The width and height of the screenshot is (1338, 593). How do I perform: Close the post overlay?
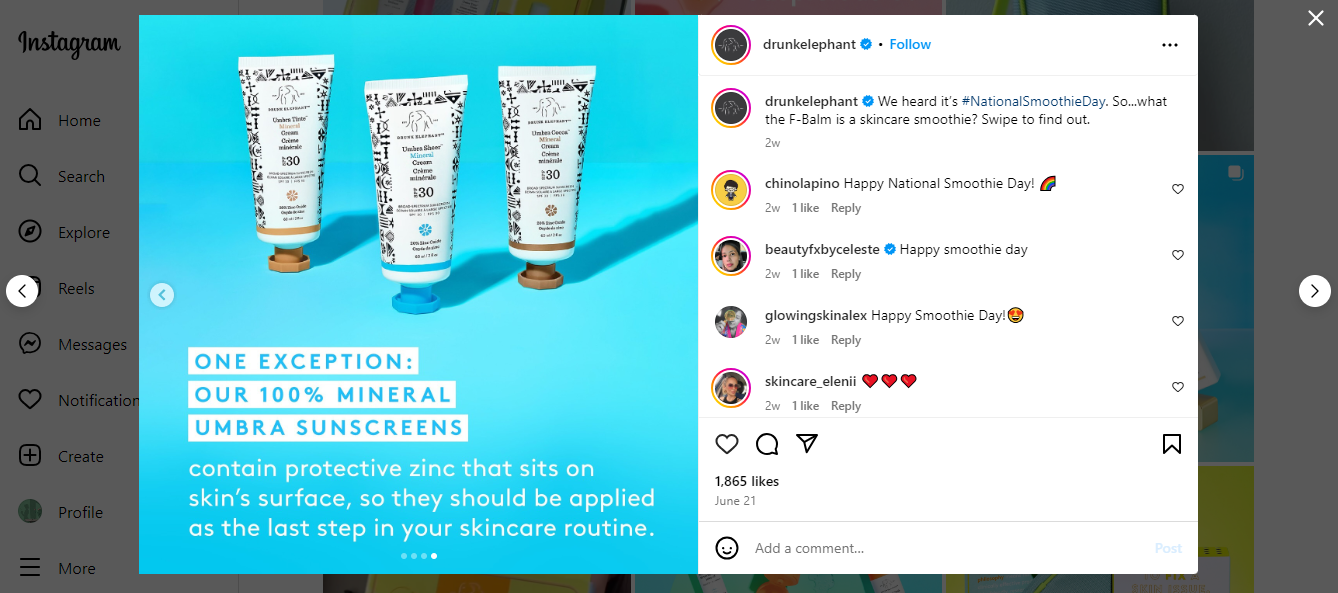[x=1316, y=18]
